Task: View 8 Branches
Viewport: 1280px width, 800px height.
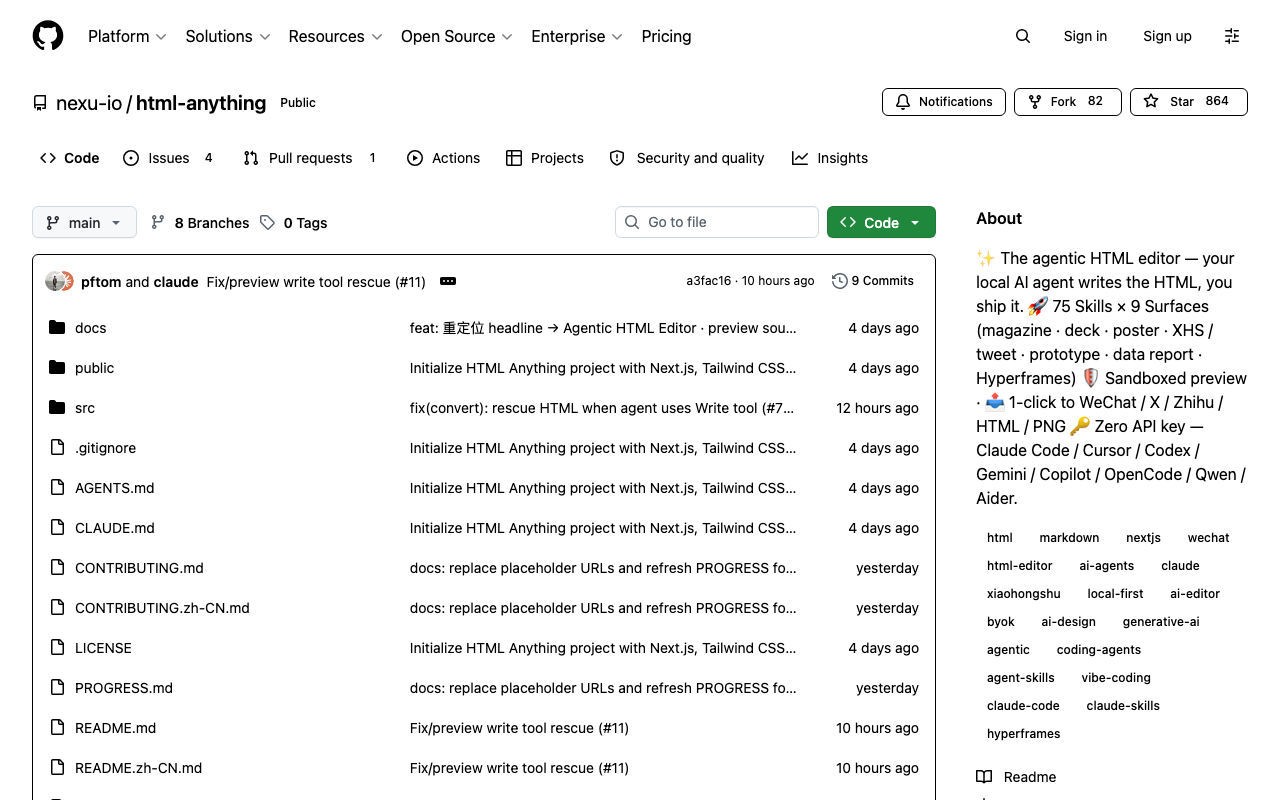Action: tap(200, 223)
